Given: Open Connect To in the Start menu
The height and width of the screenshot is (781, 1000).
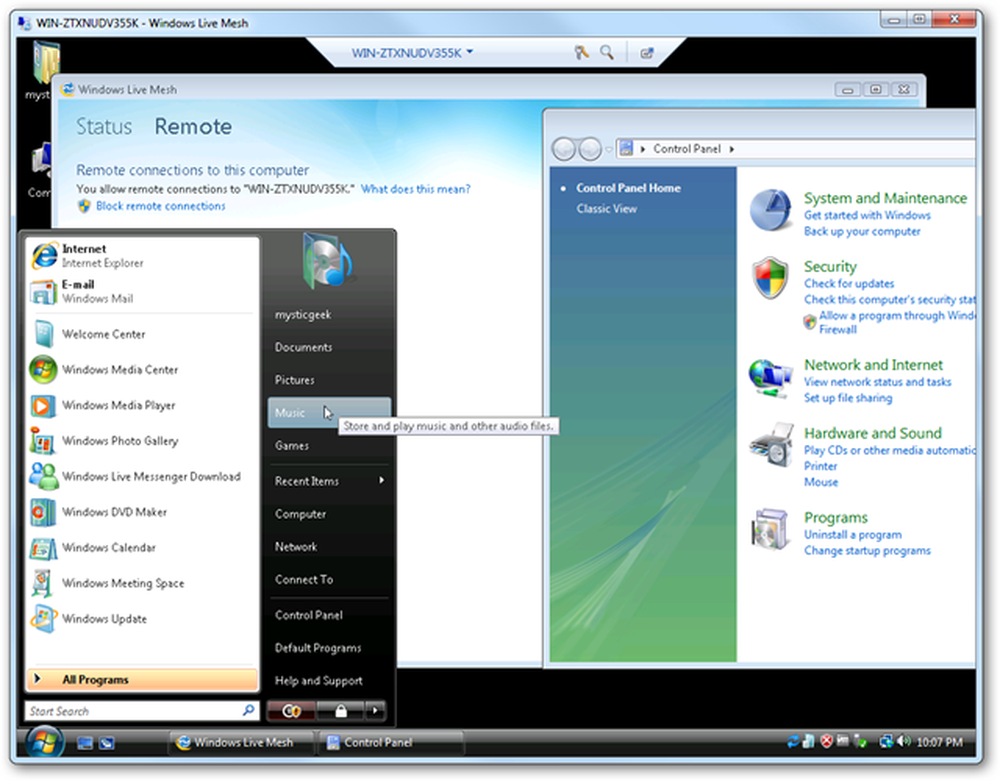Looking at the screenshot, I should (x=329, y=580).
